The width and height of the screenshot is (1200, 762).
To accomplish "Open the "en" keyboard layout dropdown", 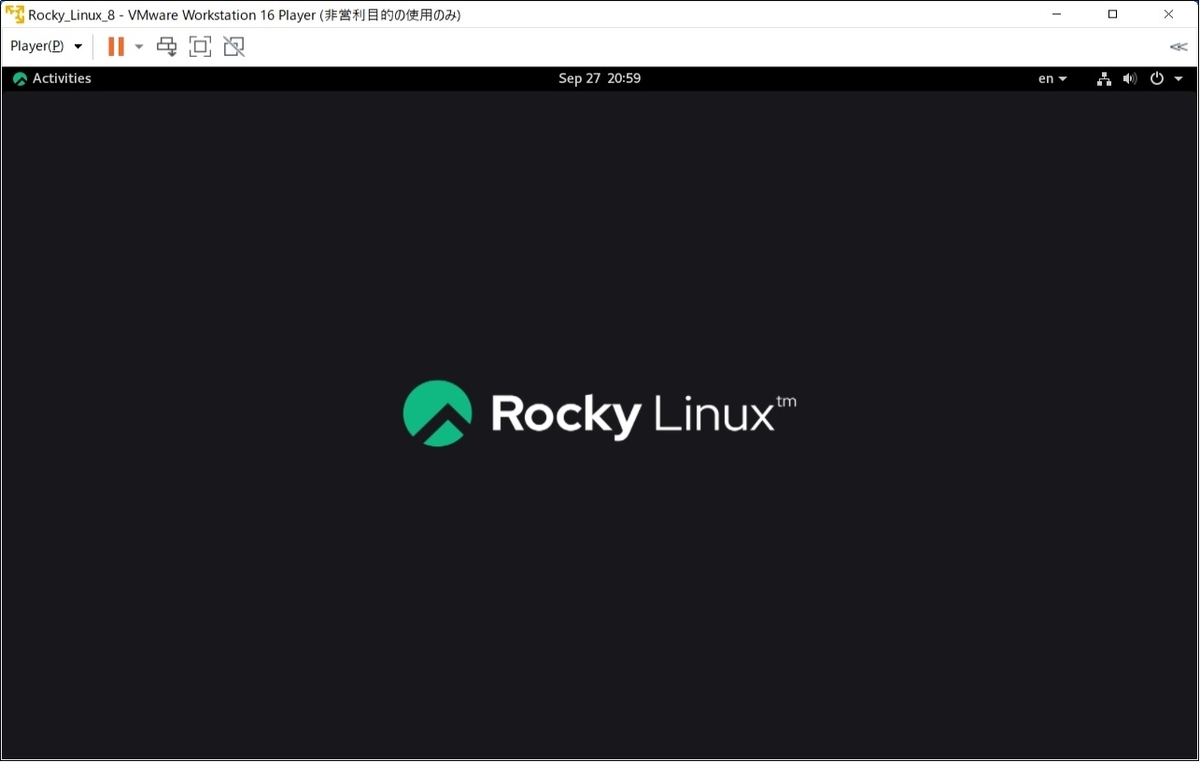I will pyautogui.click(x=1051, y=78).
